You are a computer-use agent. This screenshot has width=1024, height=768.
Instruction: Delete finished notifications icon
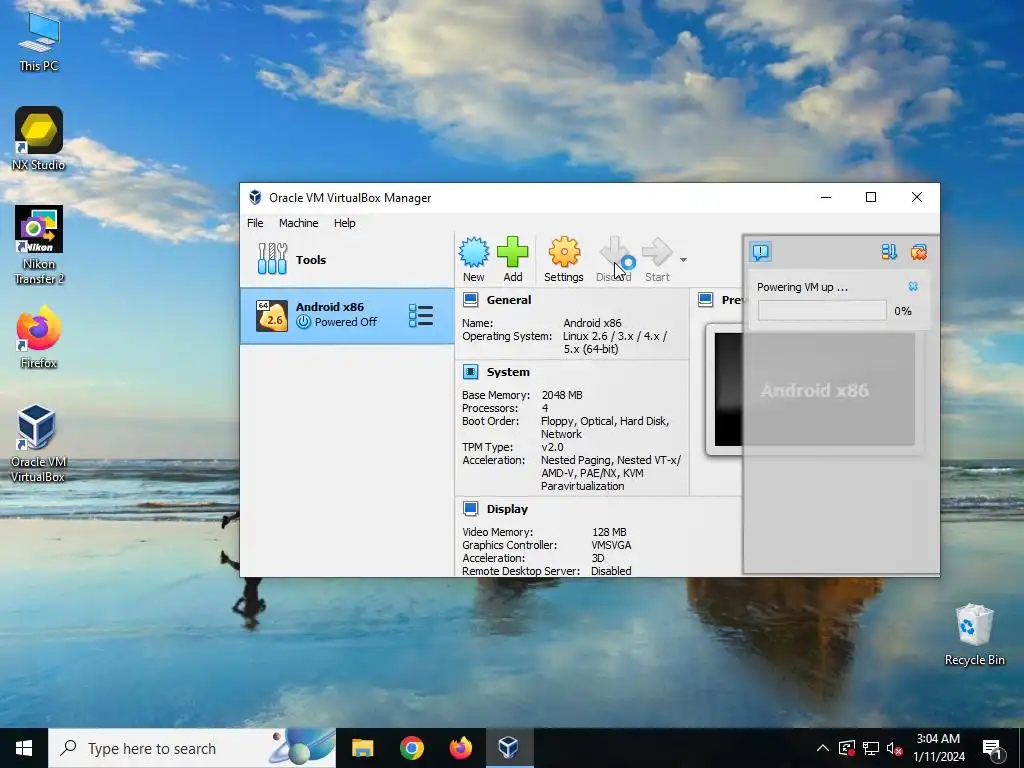pyautogui.click(x=919, y=252)
